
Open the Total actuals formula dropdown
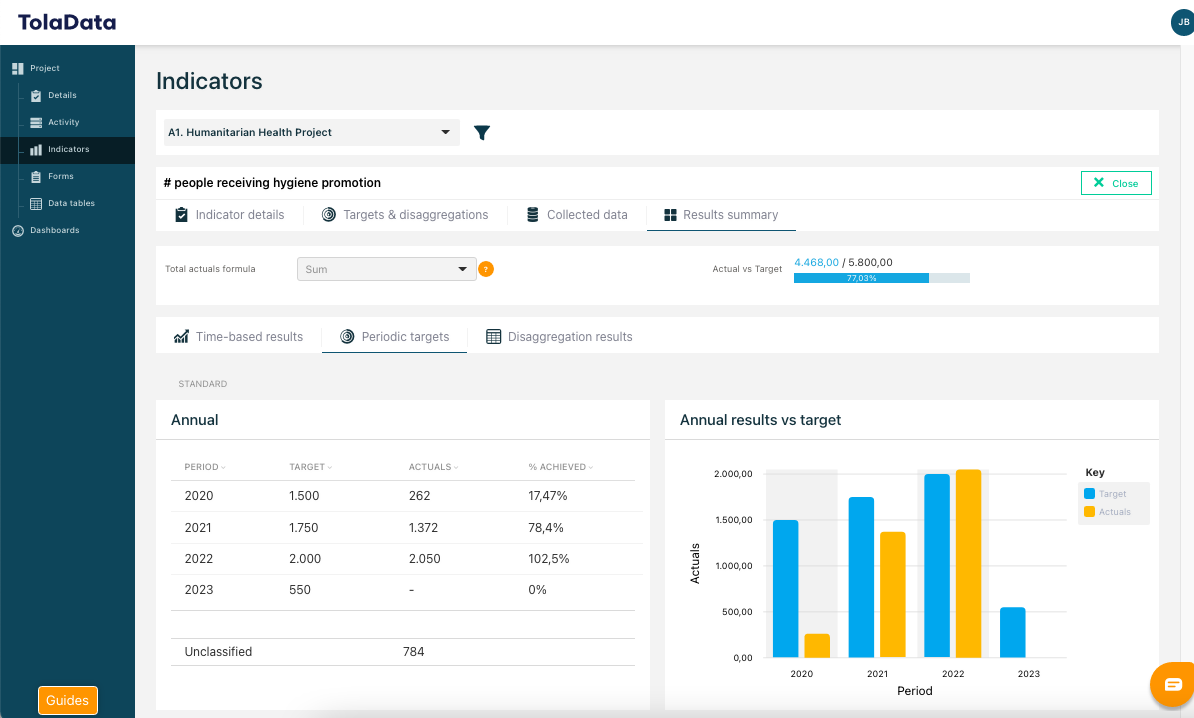click(x=386, y=268)
